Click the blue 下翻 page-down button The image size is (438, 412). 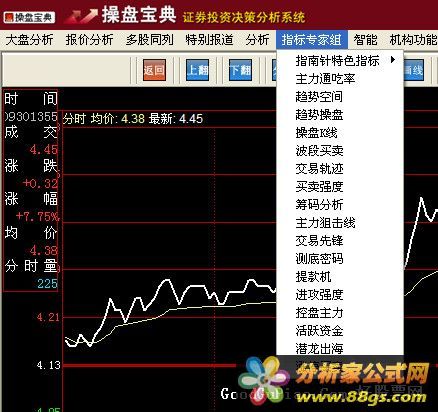(x=240, y=70)
